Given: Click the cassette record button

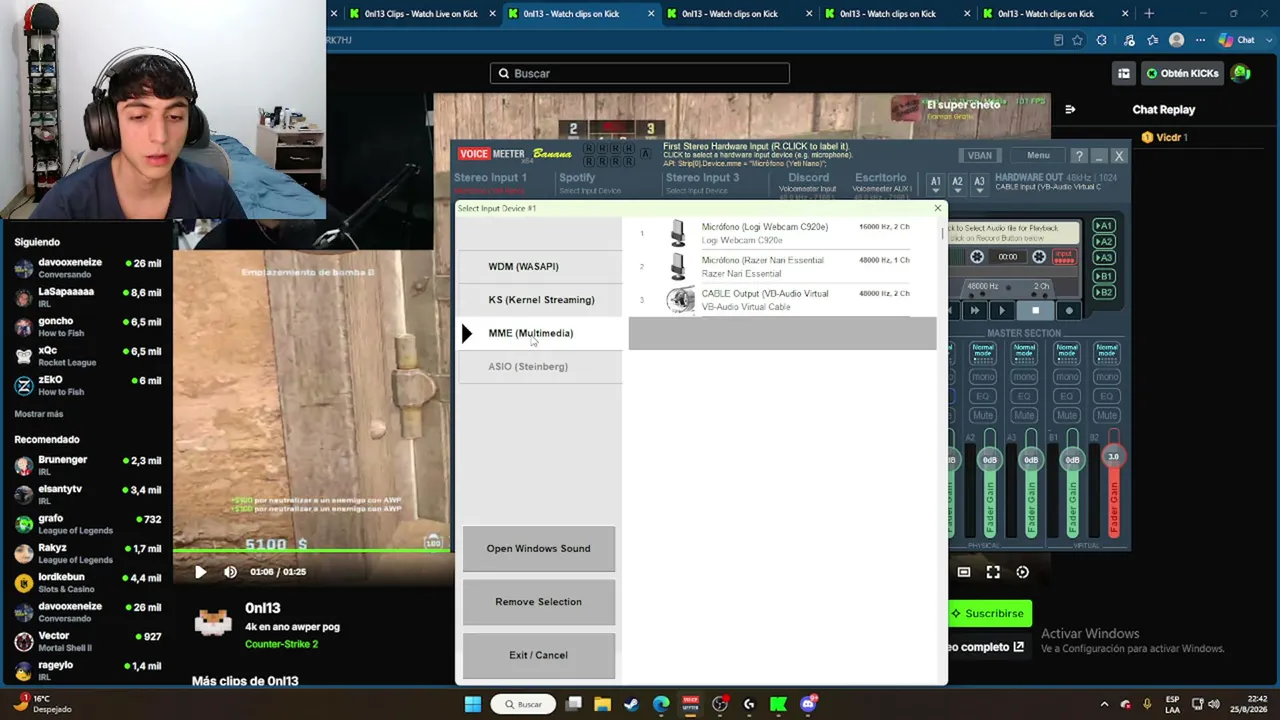Looking at the screenshot, I should click(1069, 311).
